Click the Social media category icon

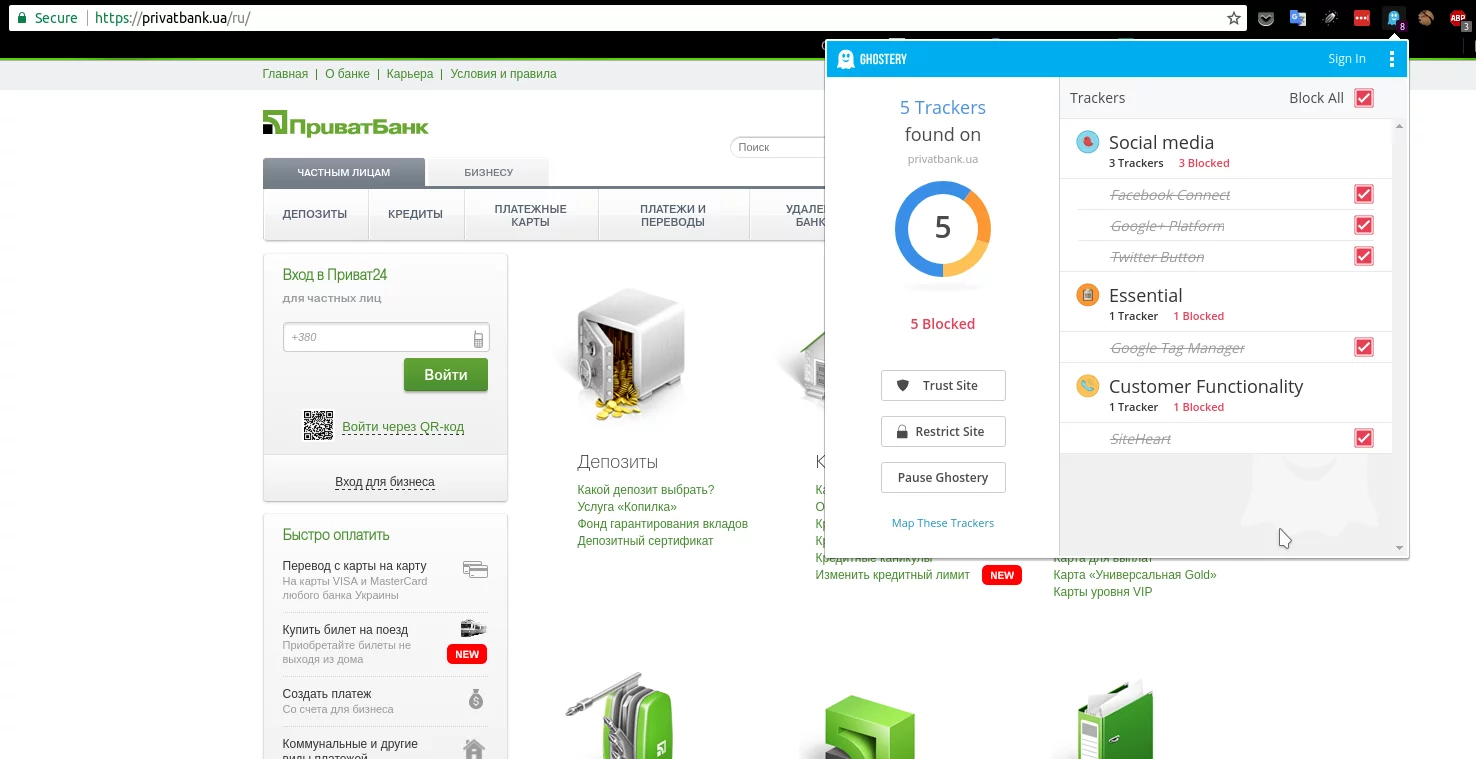pyautogui.click(x=1087, y=142)
